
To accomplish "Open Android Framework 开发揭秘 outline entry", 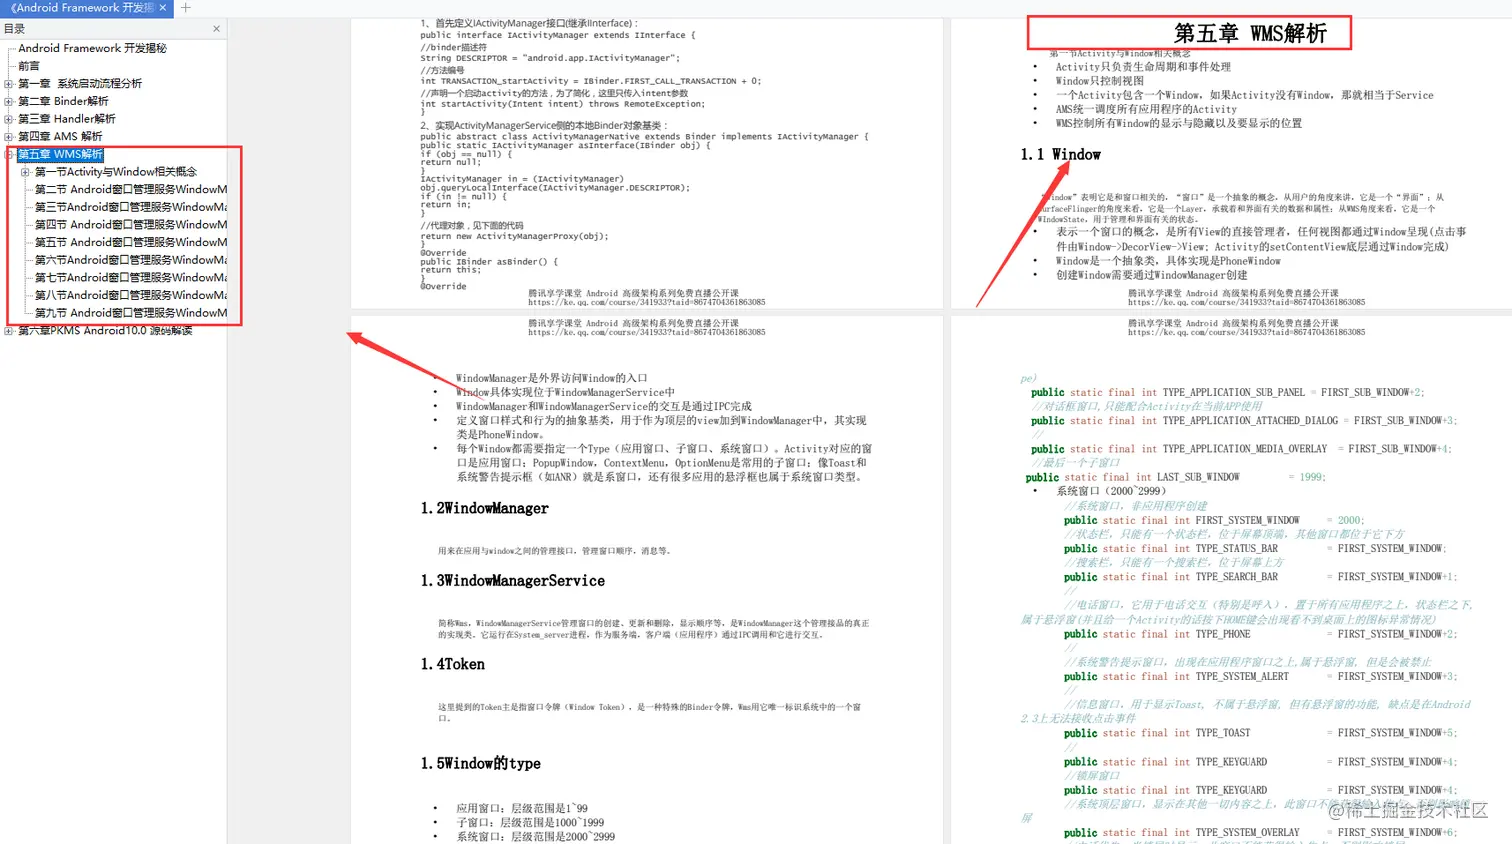I will (92, 48).
